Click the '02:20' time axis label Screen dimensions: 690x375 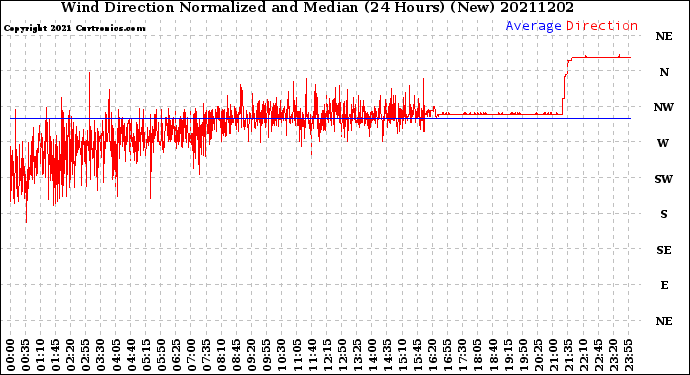[71, 355]
